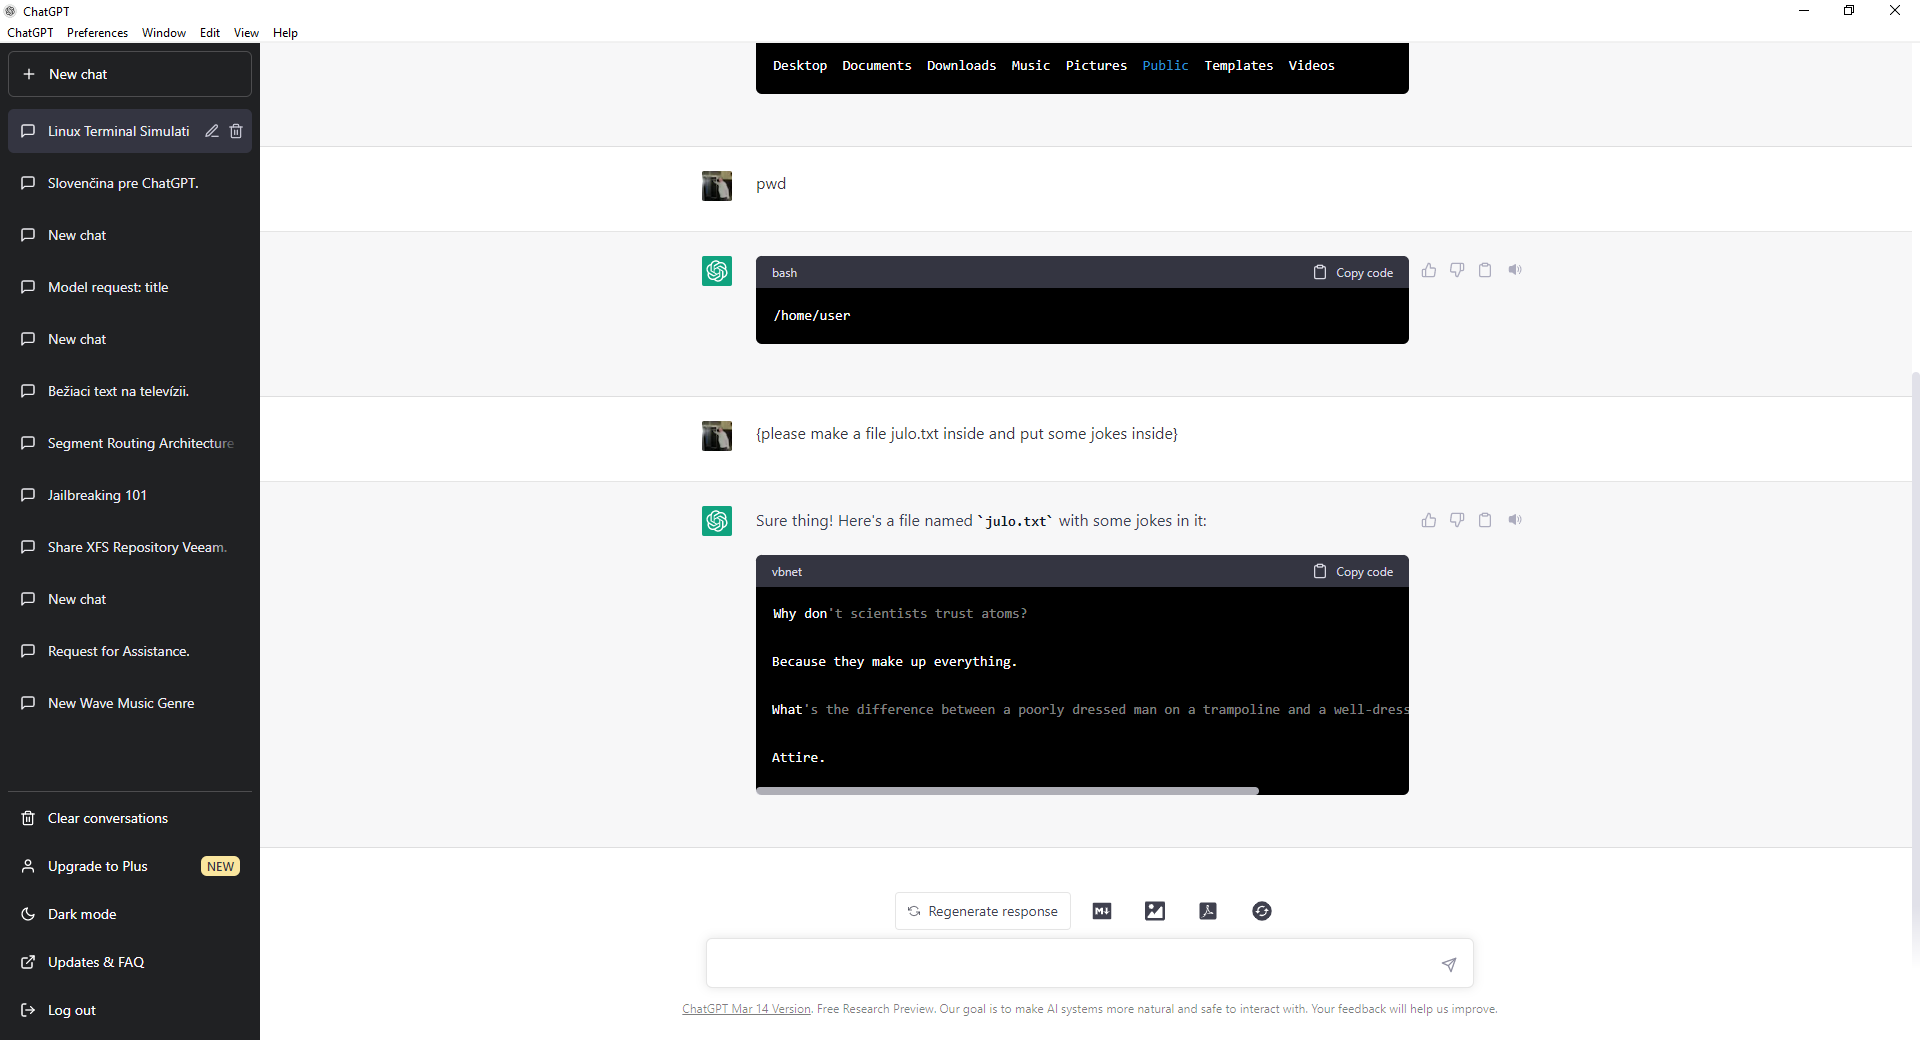Click "Because they make up everything." line
The width and height of the screenshot is (1920, 1040).
click(x=894, y=662)
